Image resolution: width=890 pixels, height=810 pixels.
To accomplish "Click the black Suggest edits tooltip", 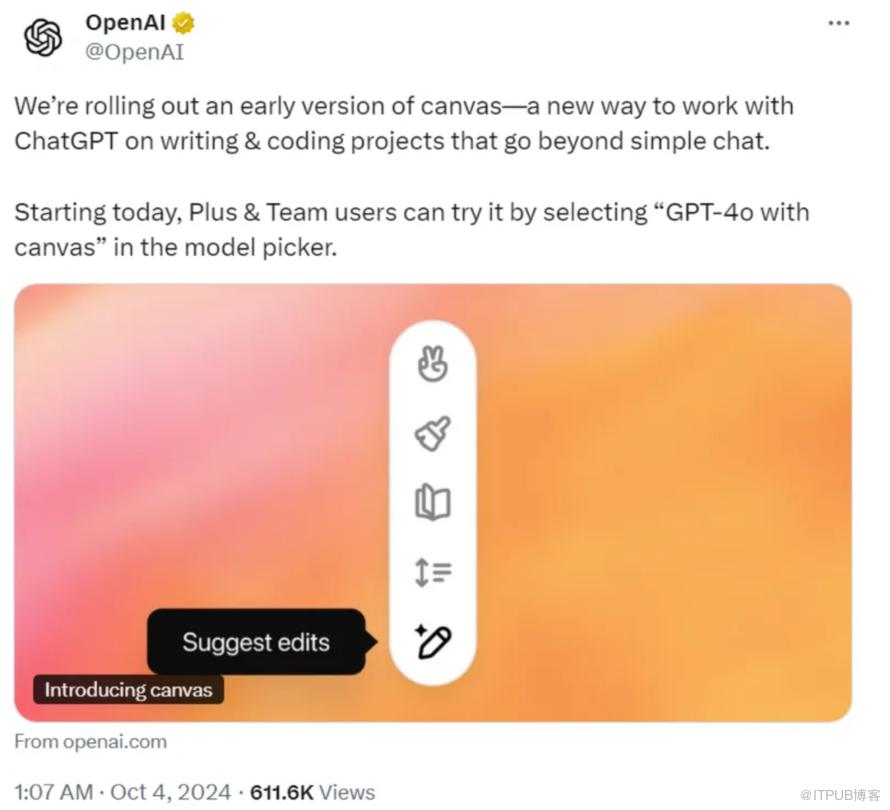I will (x=256, y=642).
